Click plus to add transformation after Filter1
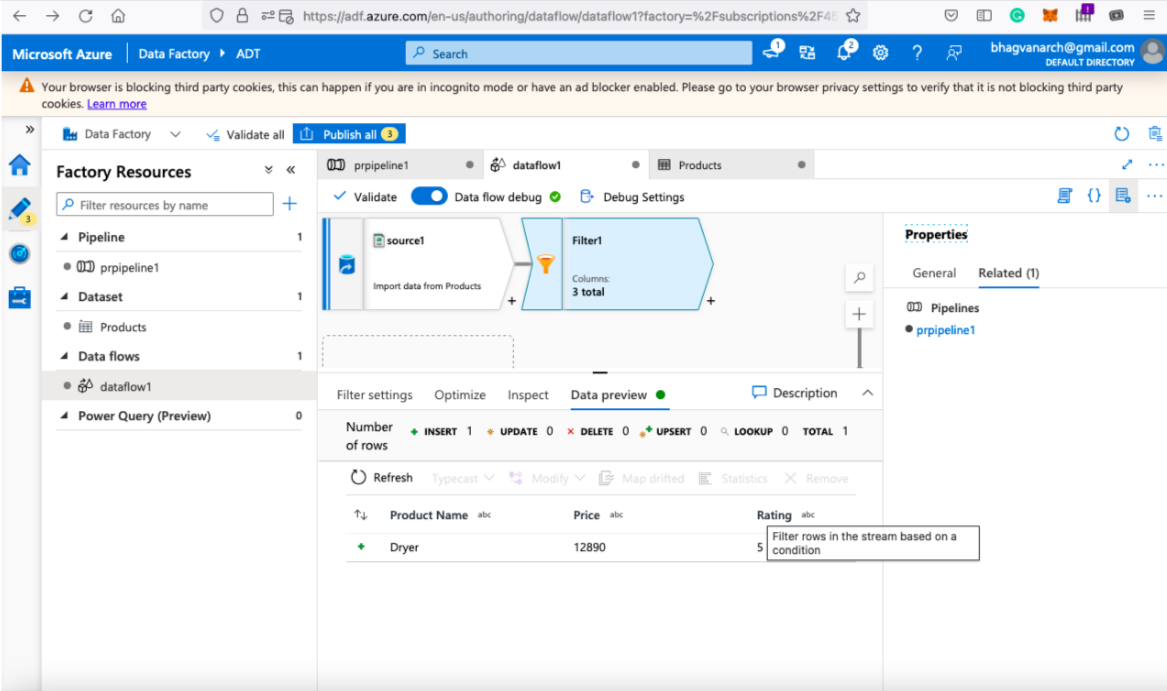 pos(711,301)
